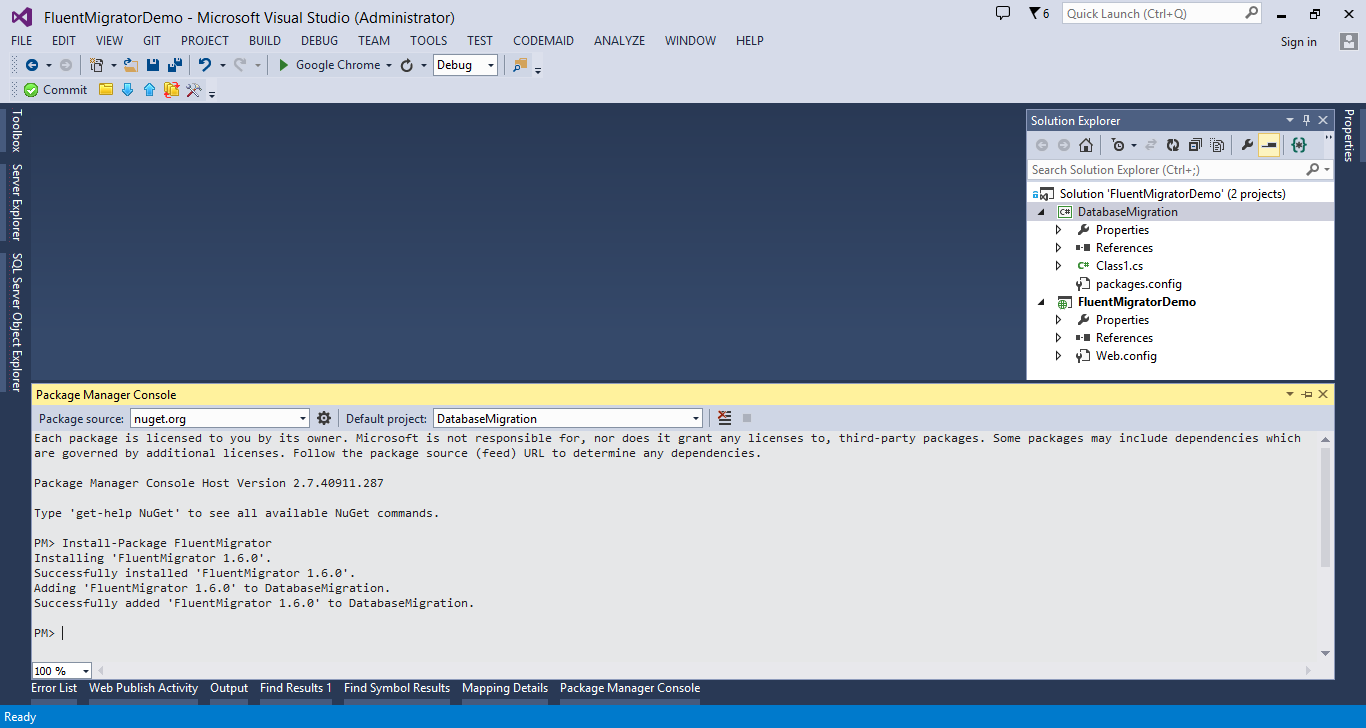Open Find in Files icon
The image size is (1366, 728).
520,65
